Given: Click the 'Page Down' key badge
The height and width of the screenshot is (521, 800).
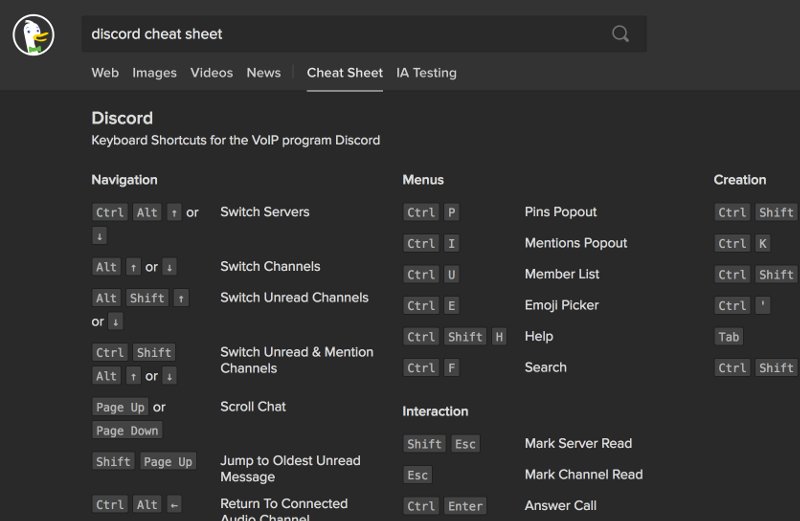Looking at the screenshot, I should pos(128,431).
